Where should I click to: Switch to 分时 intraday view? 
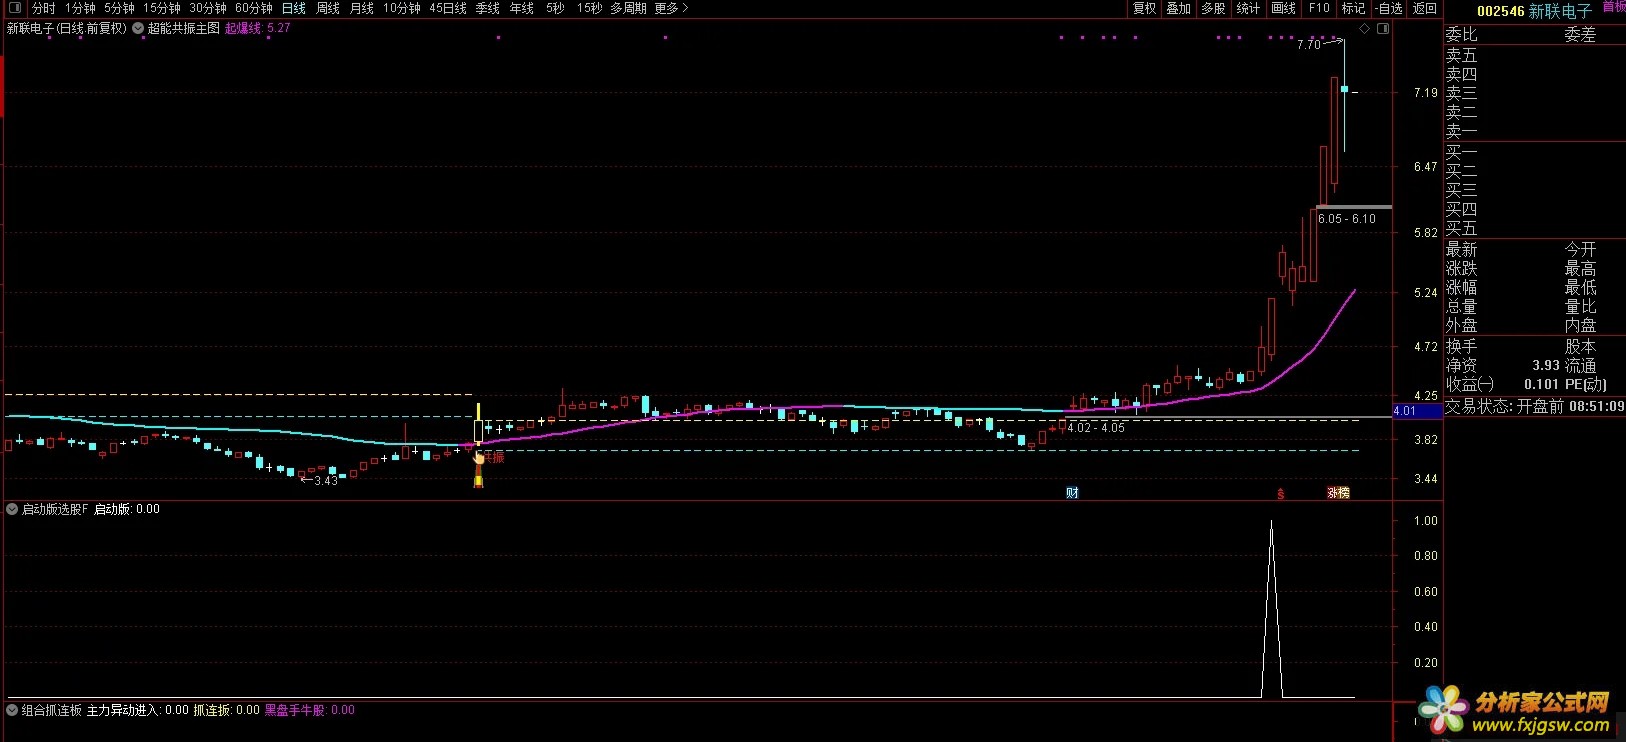[x=43, y=8]
